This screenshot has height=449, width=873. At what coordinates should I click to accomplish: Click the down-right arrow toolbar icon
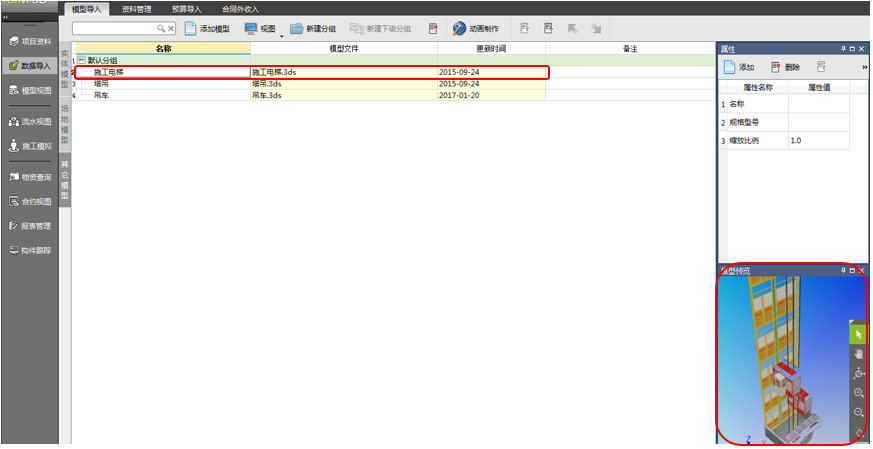596,28
